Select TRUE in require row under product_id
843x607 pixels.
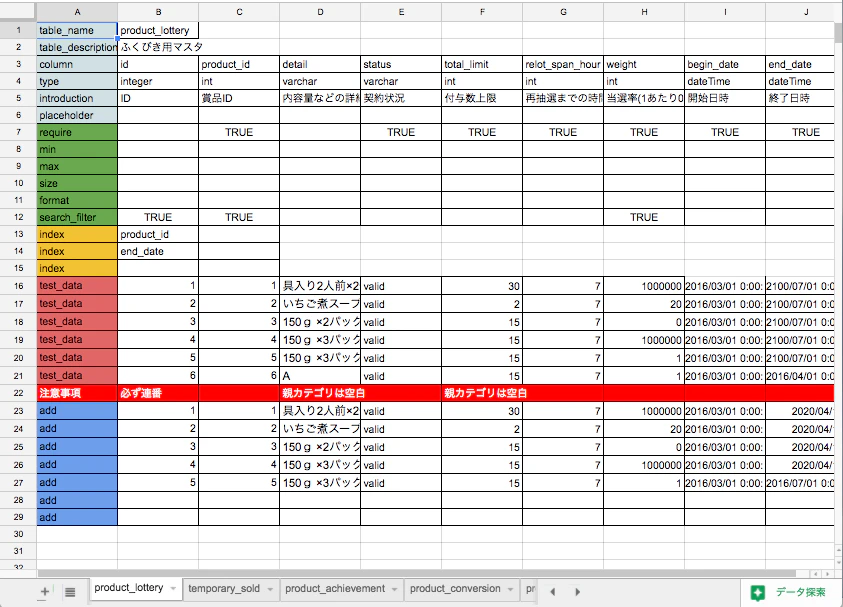pyautogui.click(x=239, y=132)
